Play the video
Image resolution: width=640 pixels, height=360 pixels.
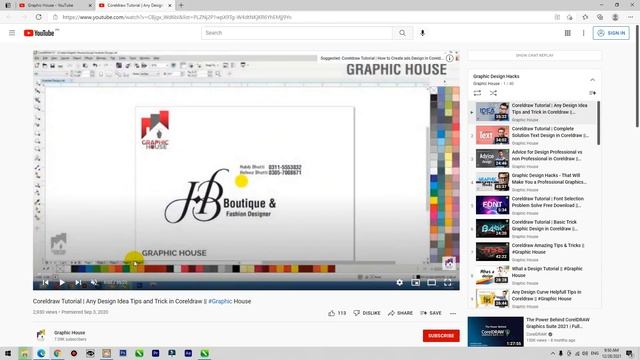coord(62,282)
